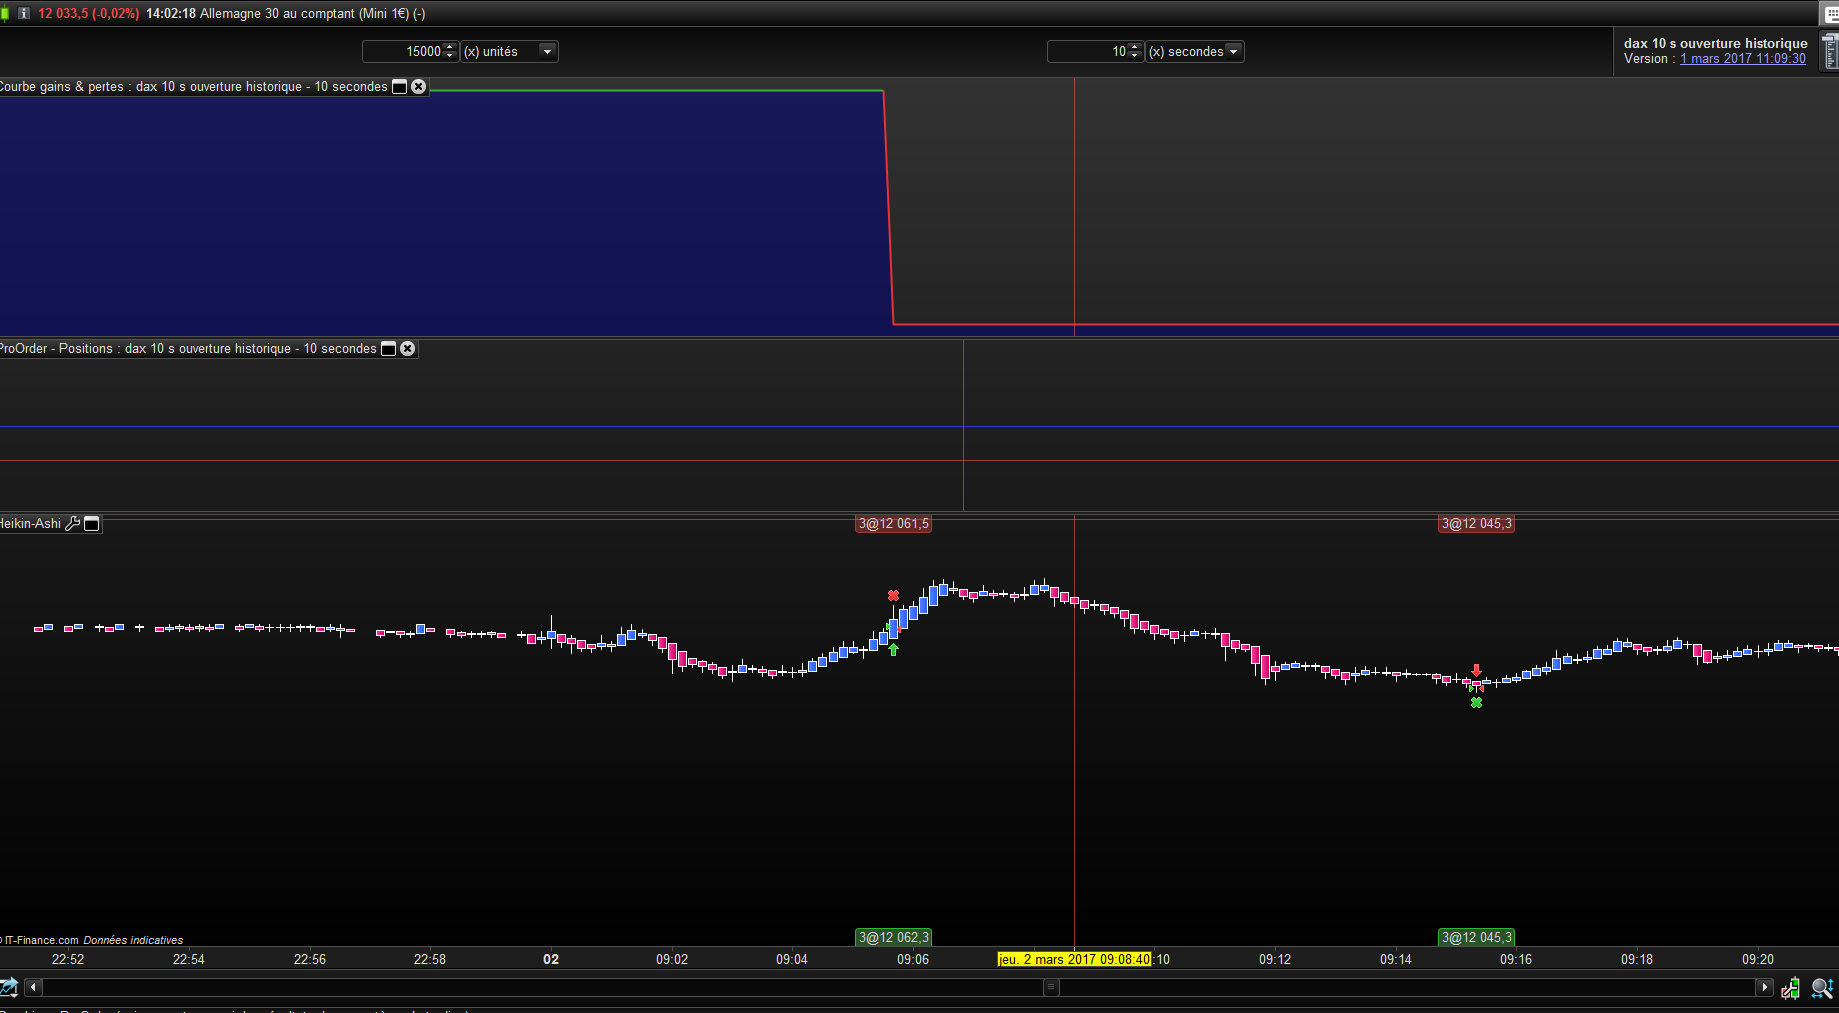1839x1013 pixels.
Task: Maximize the ProOrder Positions panel
Action: tap(388, 349)
